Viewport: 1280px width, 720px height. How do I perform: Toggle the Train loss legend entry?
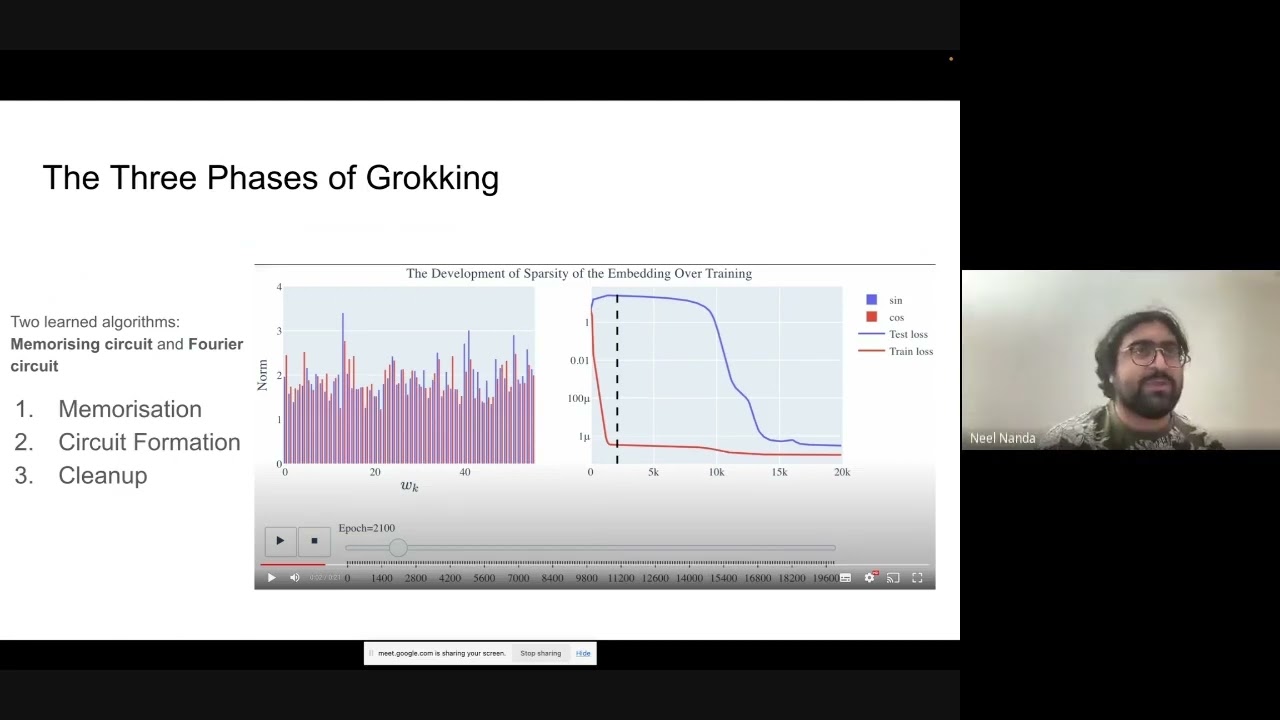click(x=895, y=351)
